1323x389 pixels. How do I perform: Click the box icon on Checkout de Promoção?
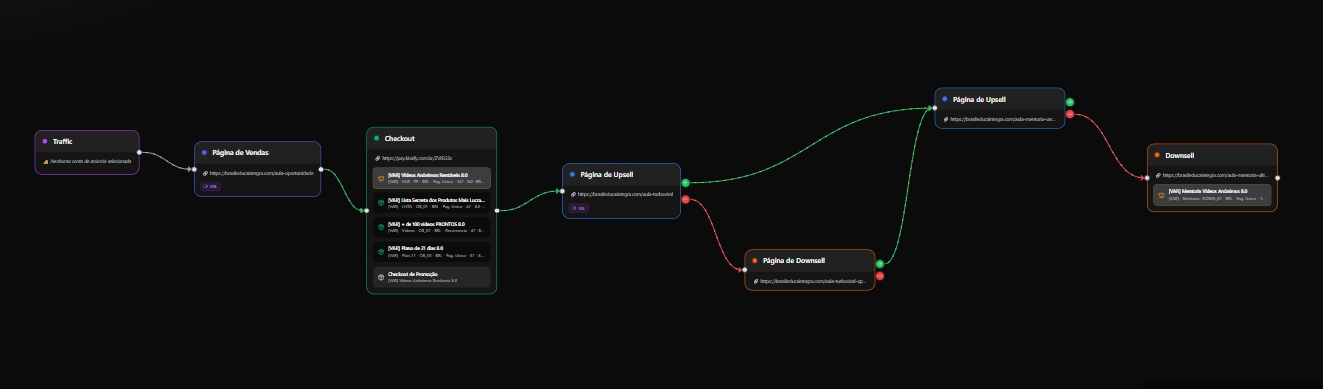(381, 276)
